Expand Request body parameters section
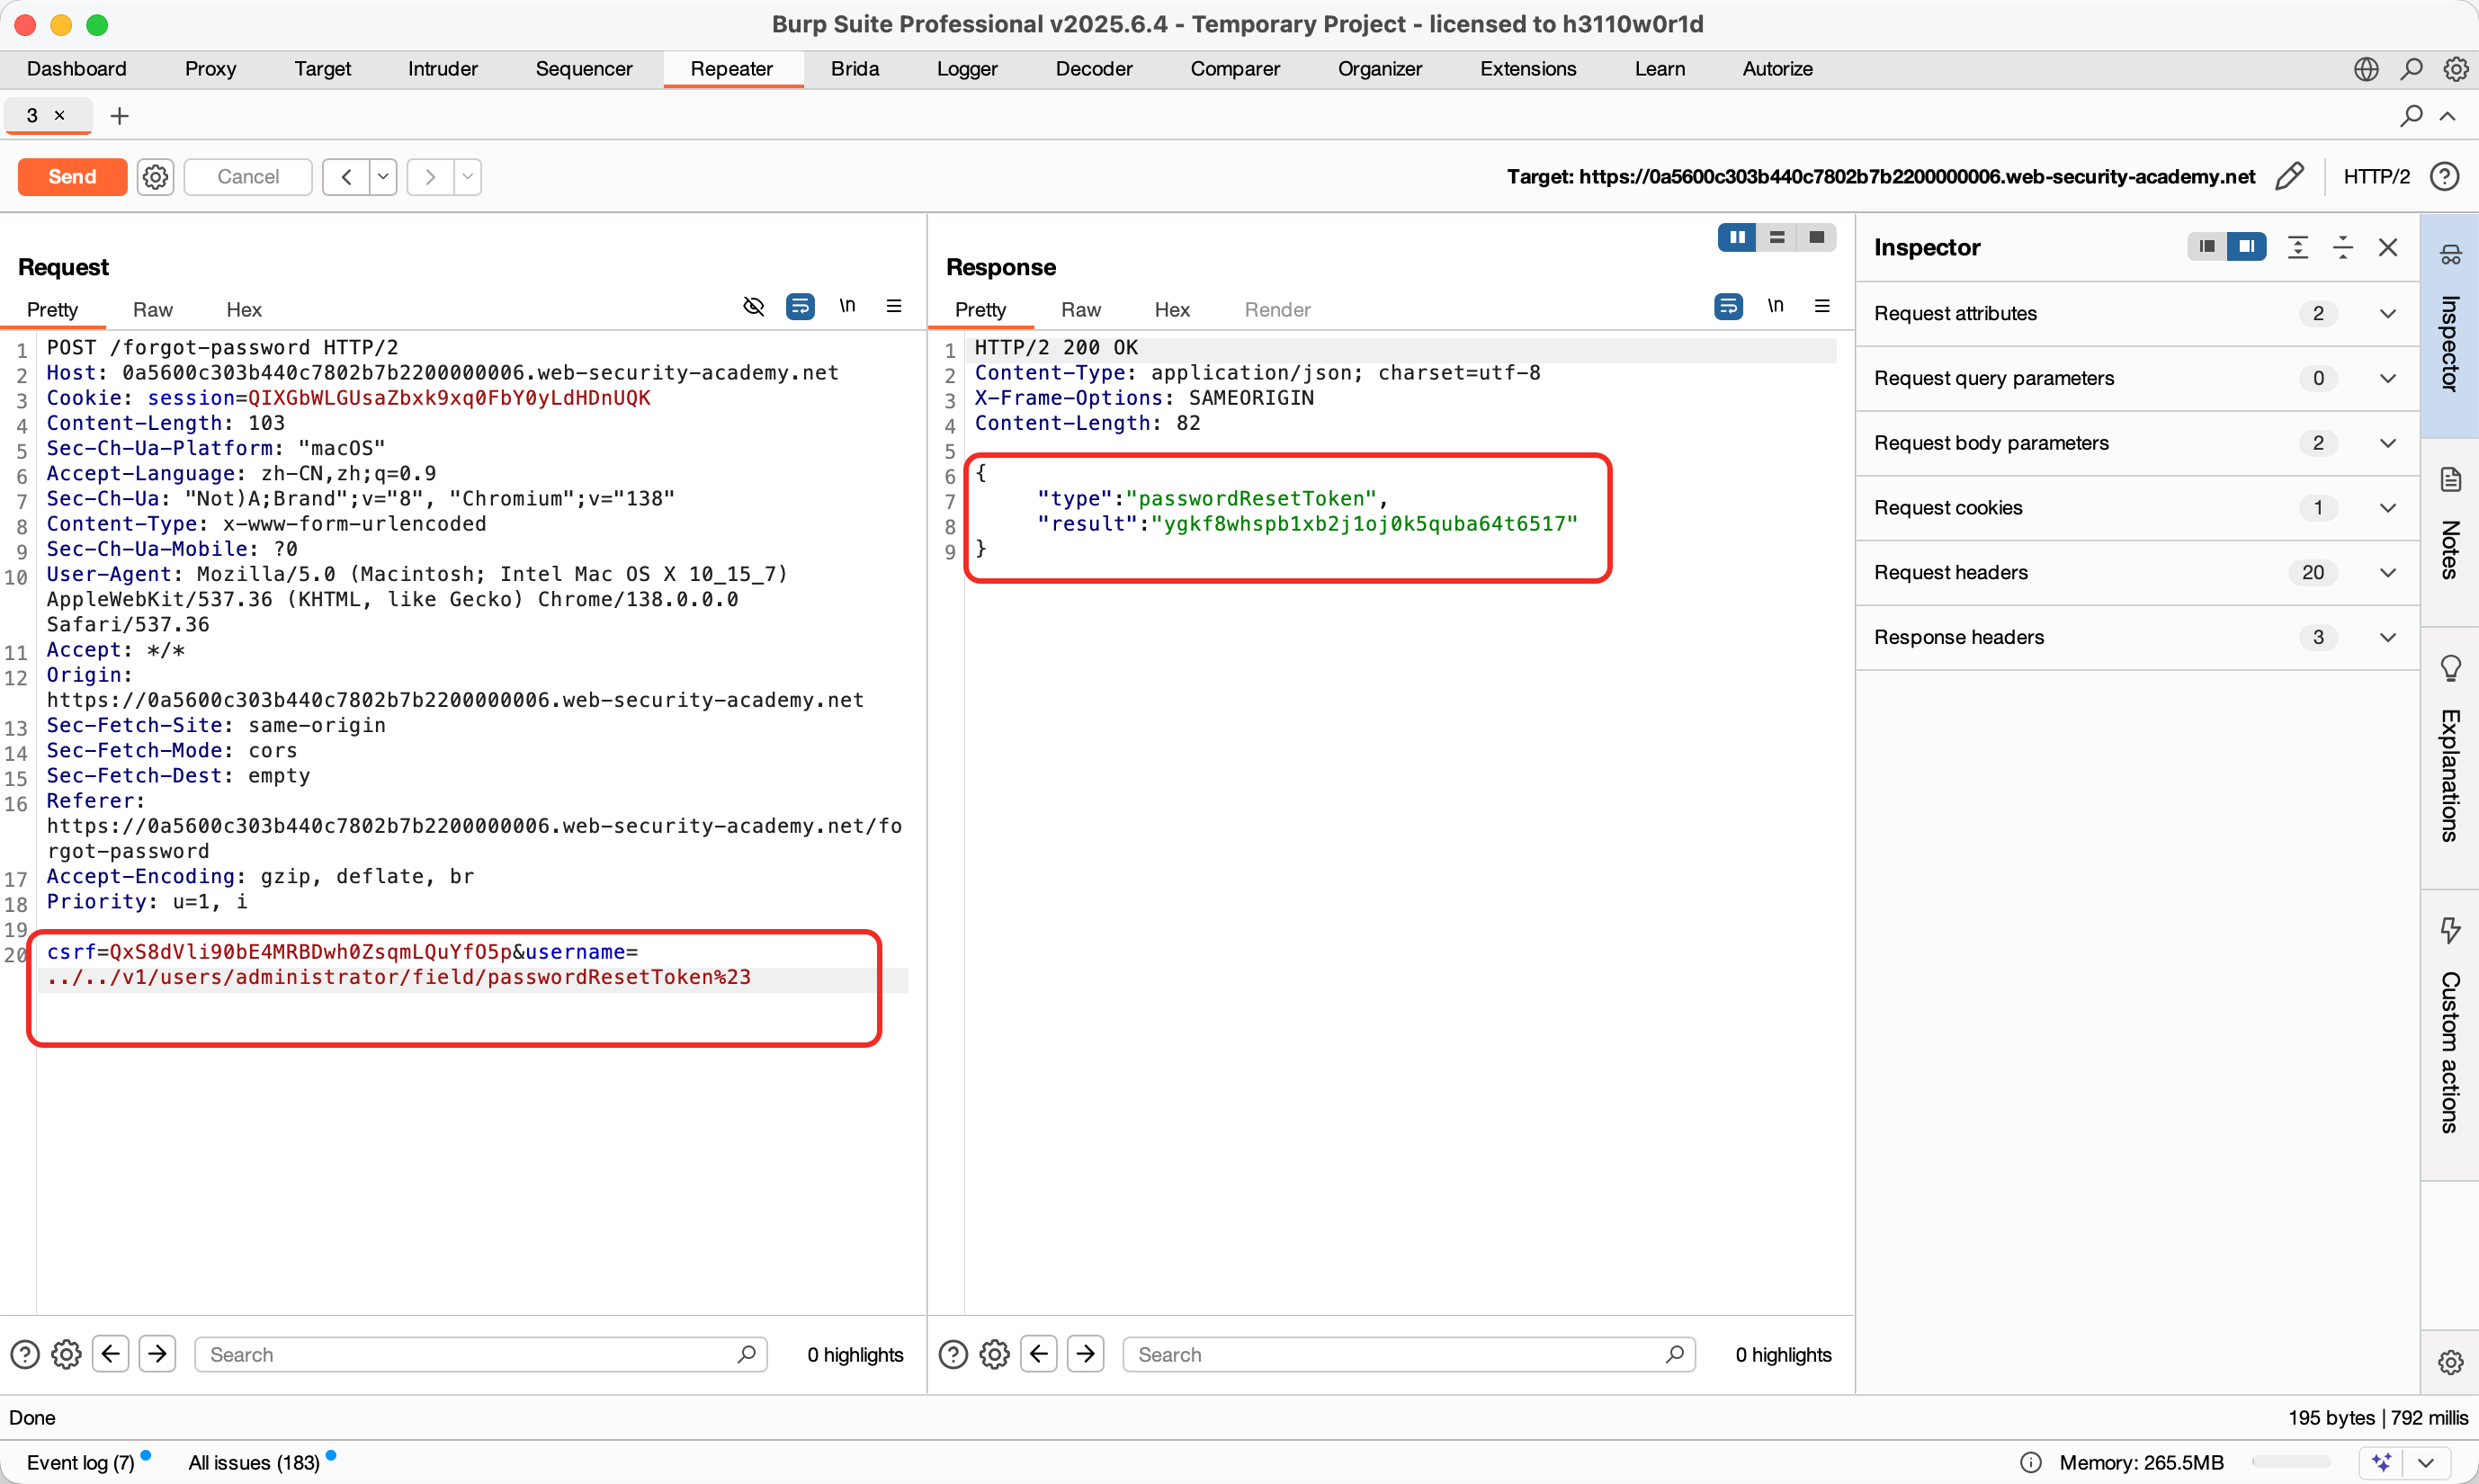 pyautogui.click(x=2387, y=443)
